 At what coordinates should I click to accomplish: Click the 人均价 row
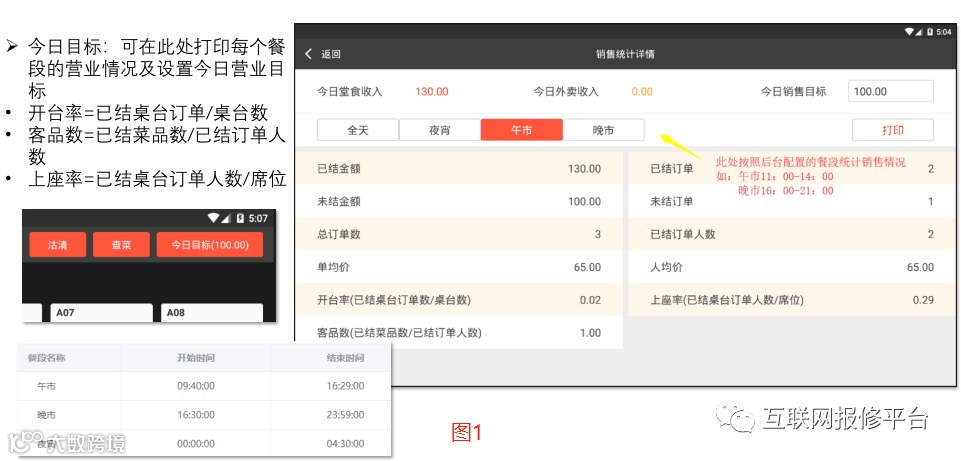[791, 267]
